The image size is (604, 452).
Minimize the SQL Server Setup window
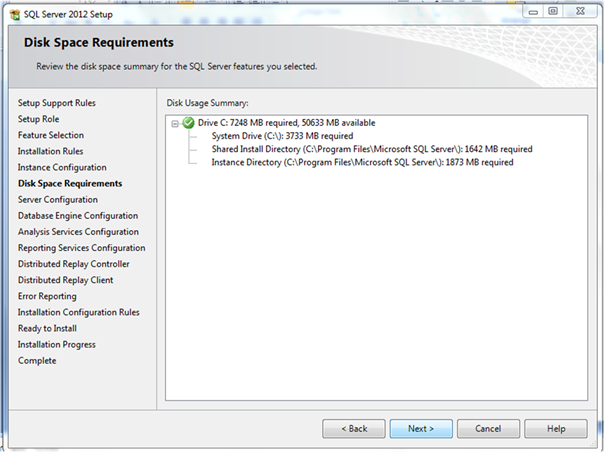(x=533, y=12)
